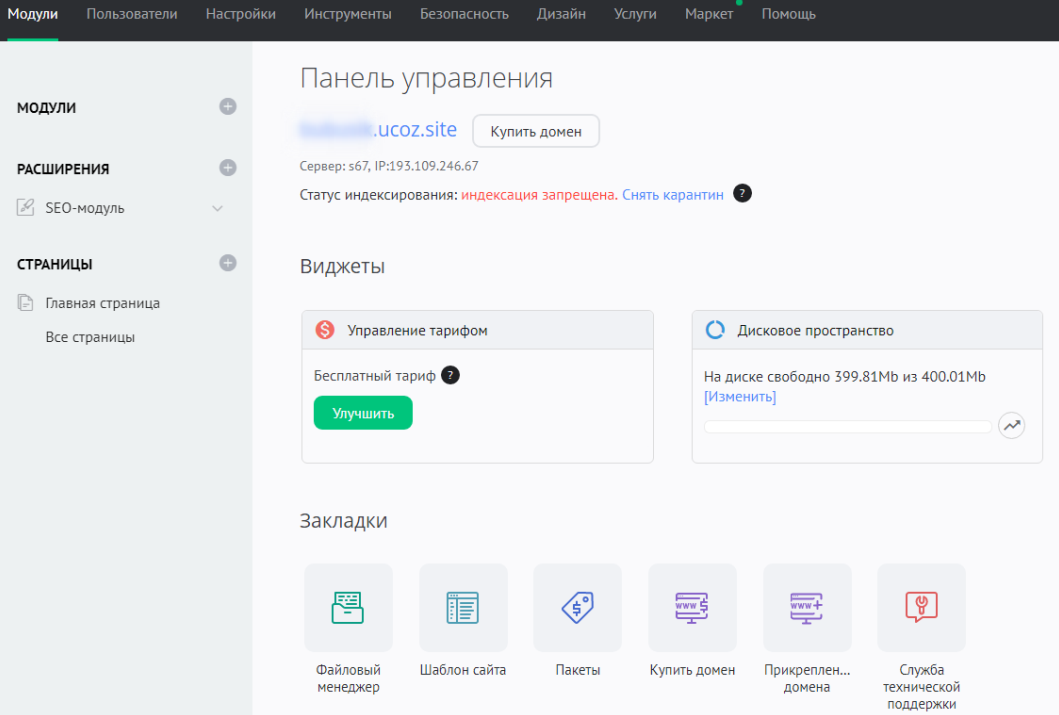This screenshot has height=715, width=1059.
Task: Open the Шаблон сайта bookmark icon
Action: [463, 607]
